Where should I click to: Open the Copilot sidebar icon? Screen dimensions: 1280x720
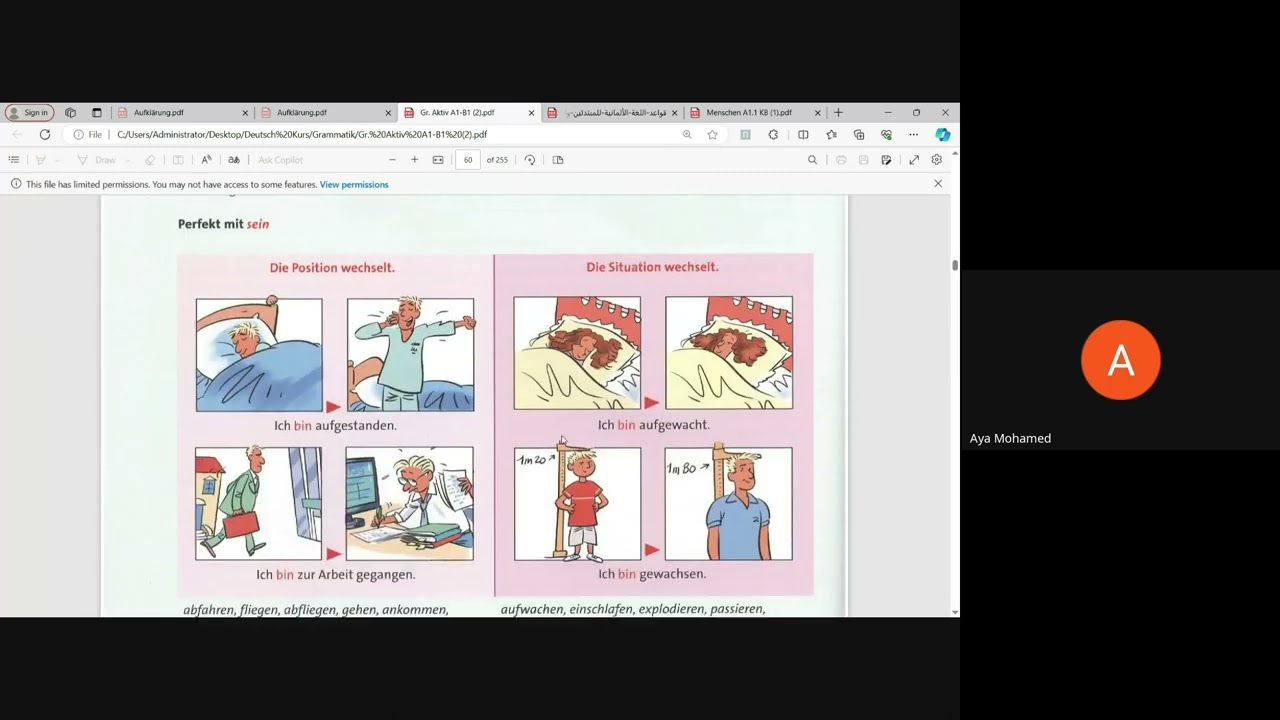click(942, 134)
